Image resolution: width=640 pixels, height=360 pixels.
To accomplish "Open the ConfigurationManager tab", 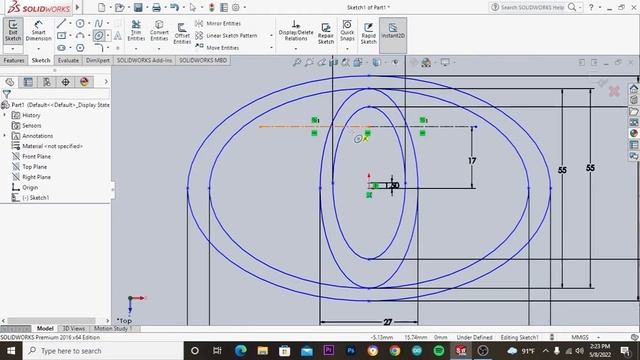I will click(47, 82).
